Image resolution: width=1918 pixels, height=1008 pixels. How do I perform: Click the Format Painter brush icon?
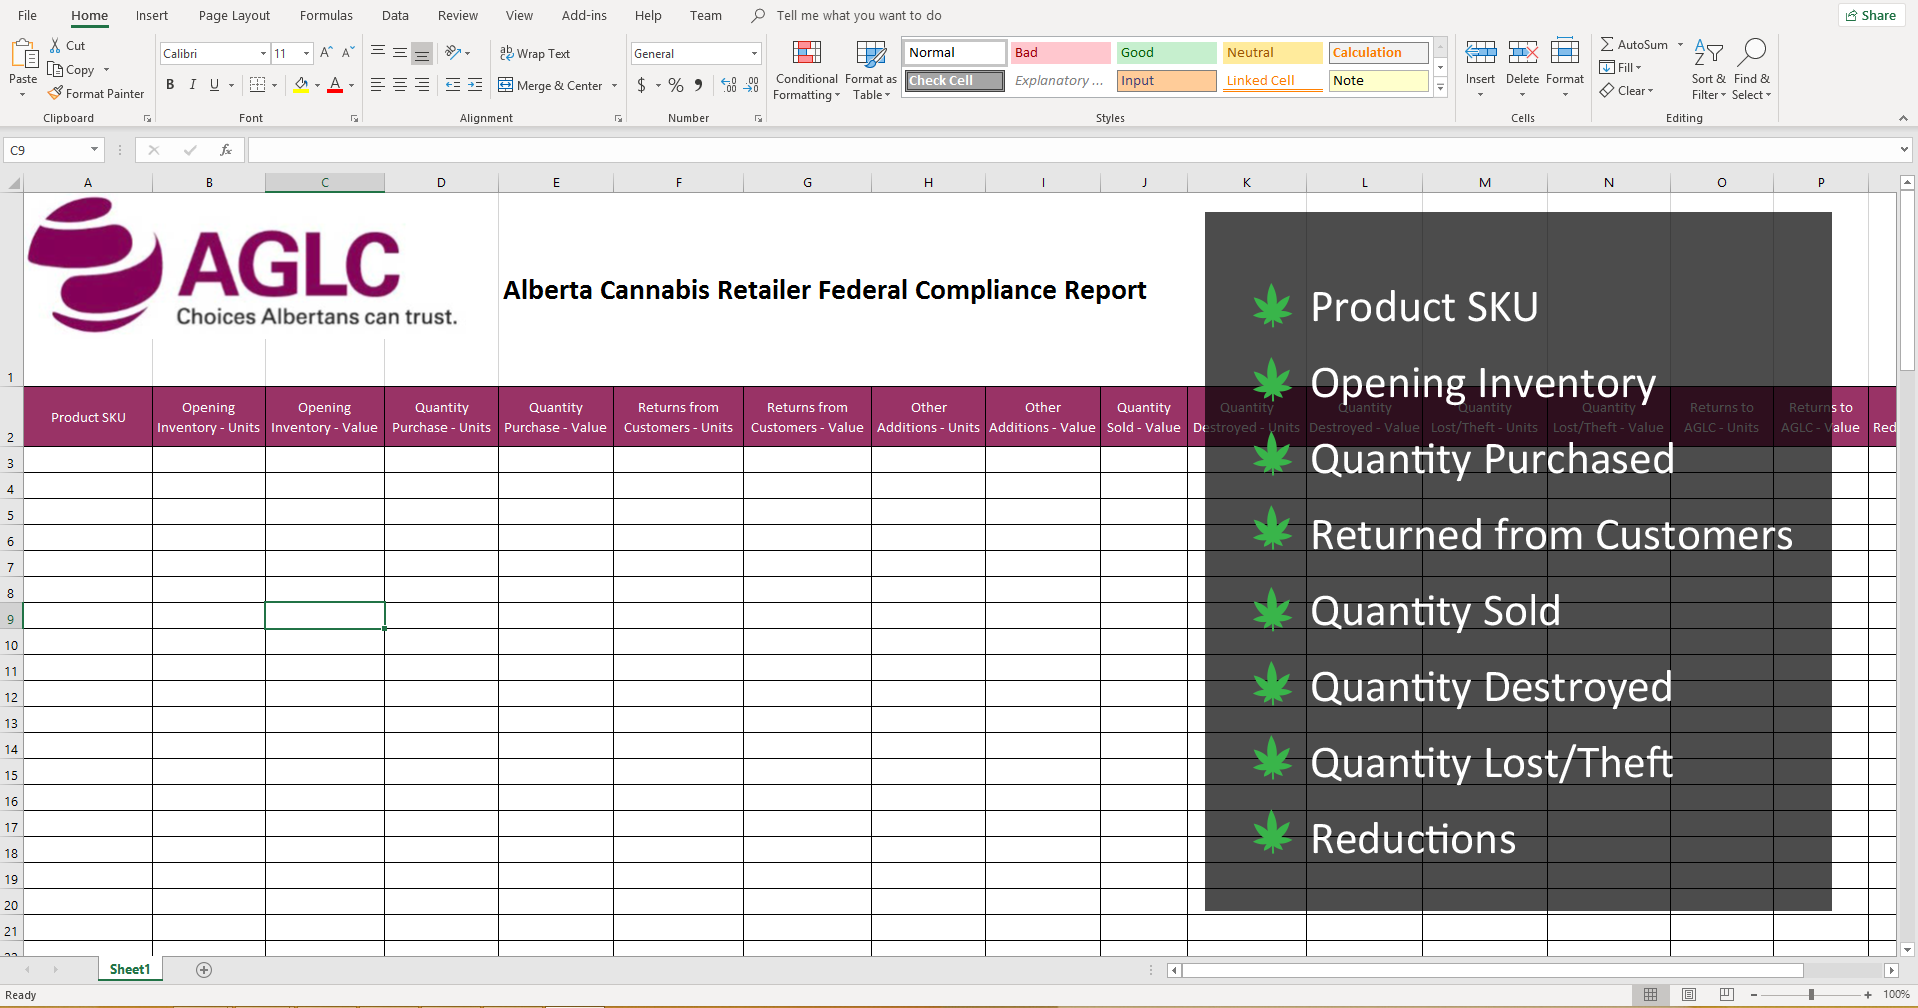(x=56, y=93)
